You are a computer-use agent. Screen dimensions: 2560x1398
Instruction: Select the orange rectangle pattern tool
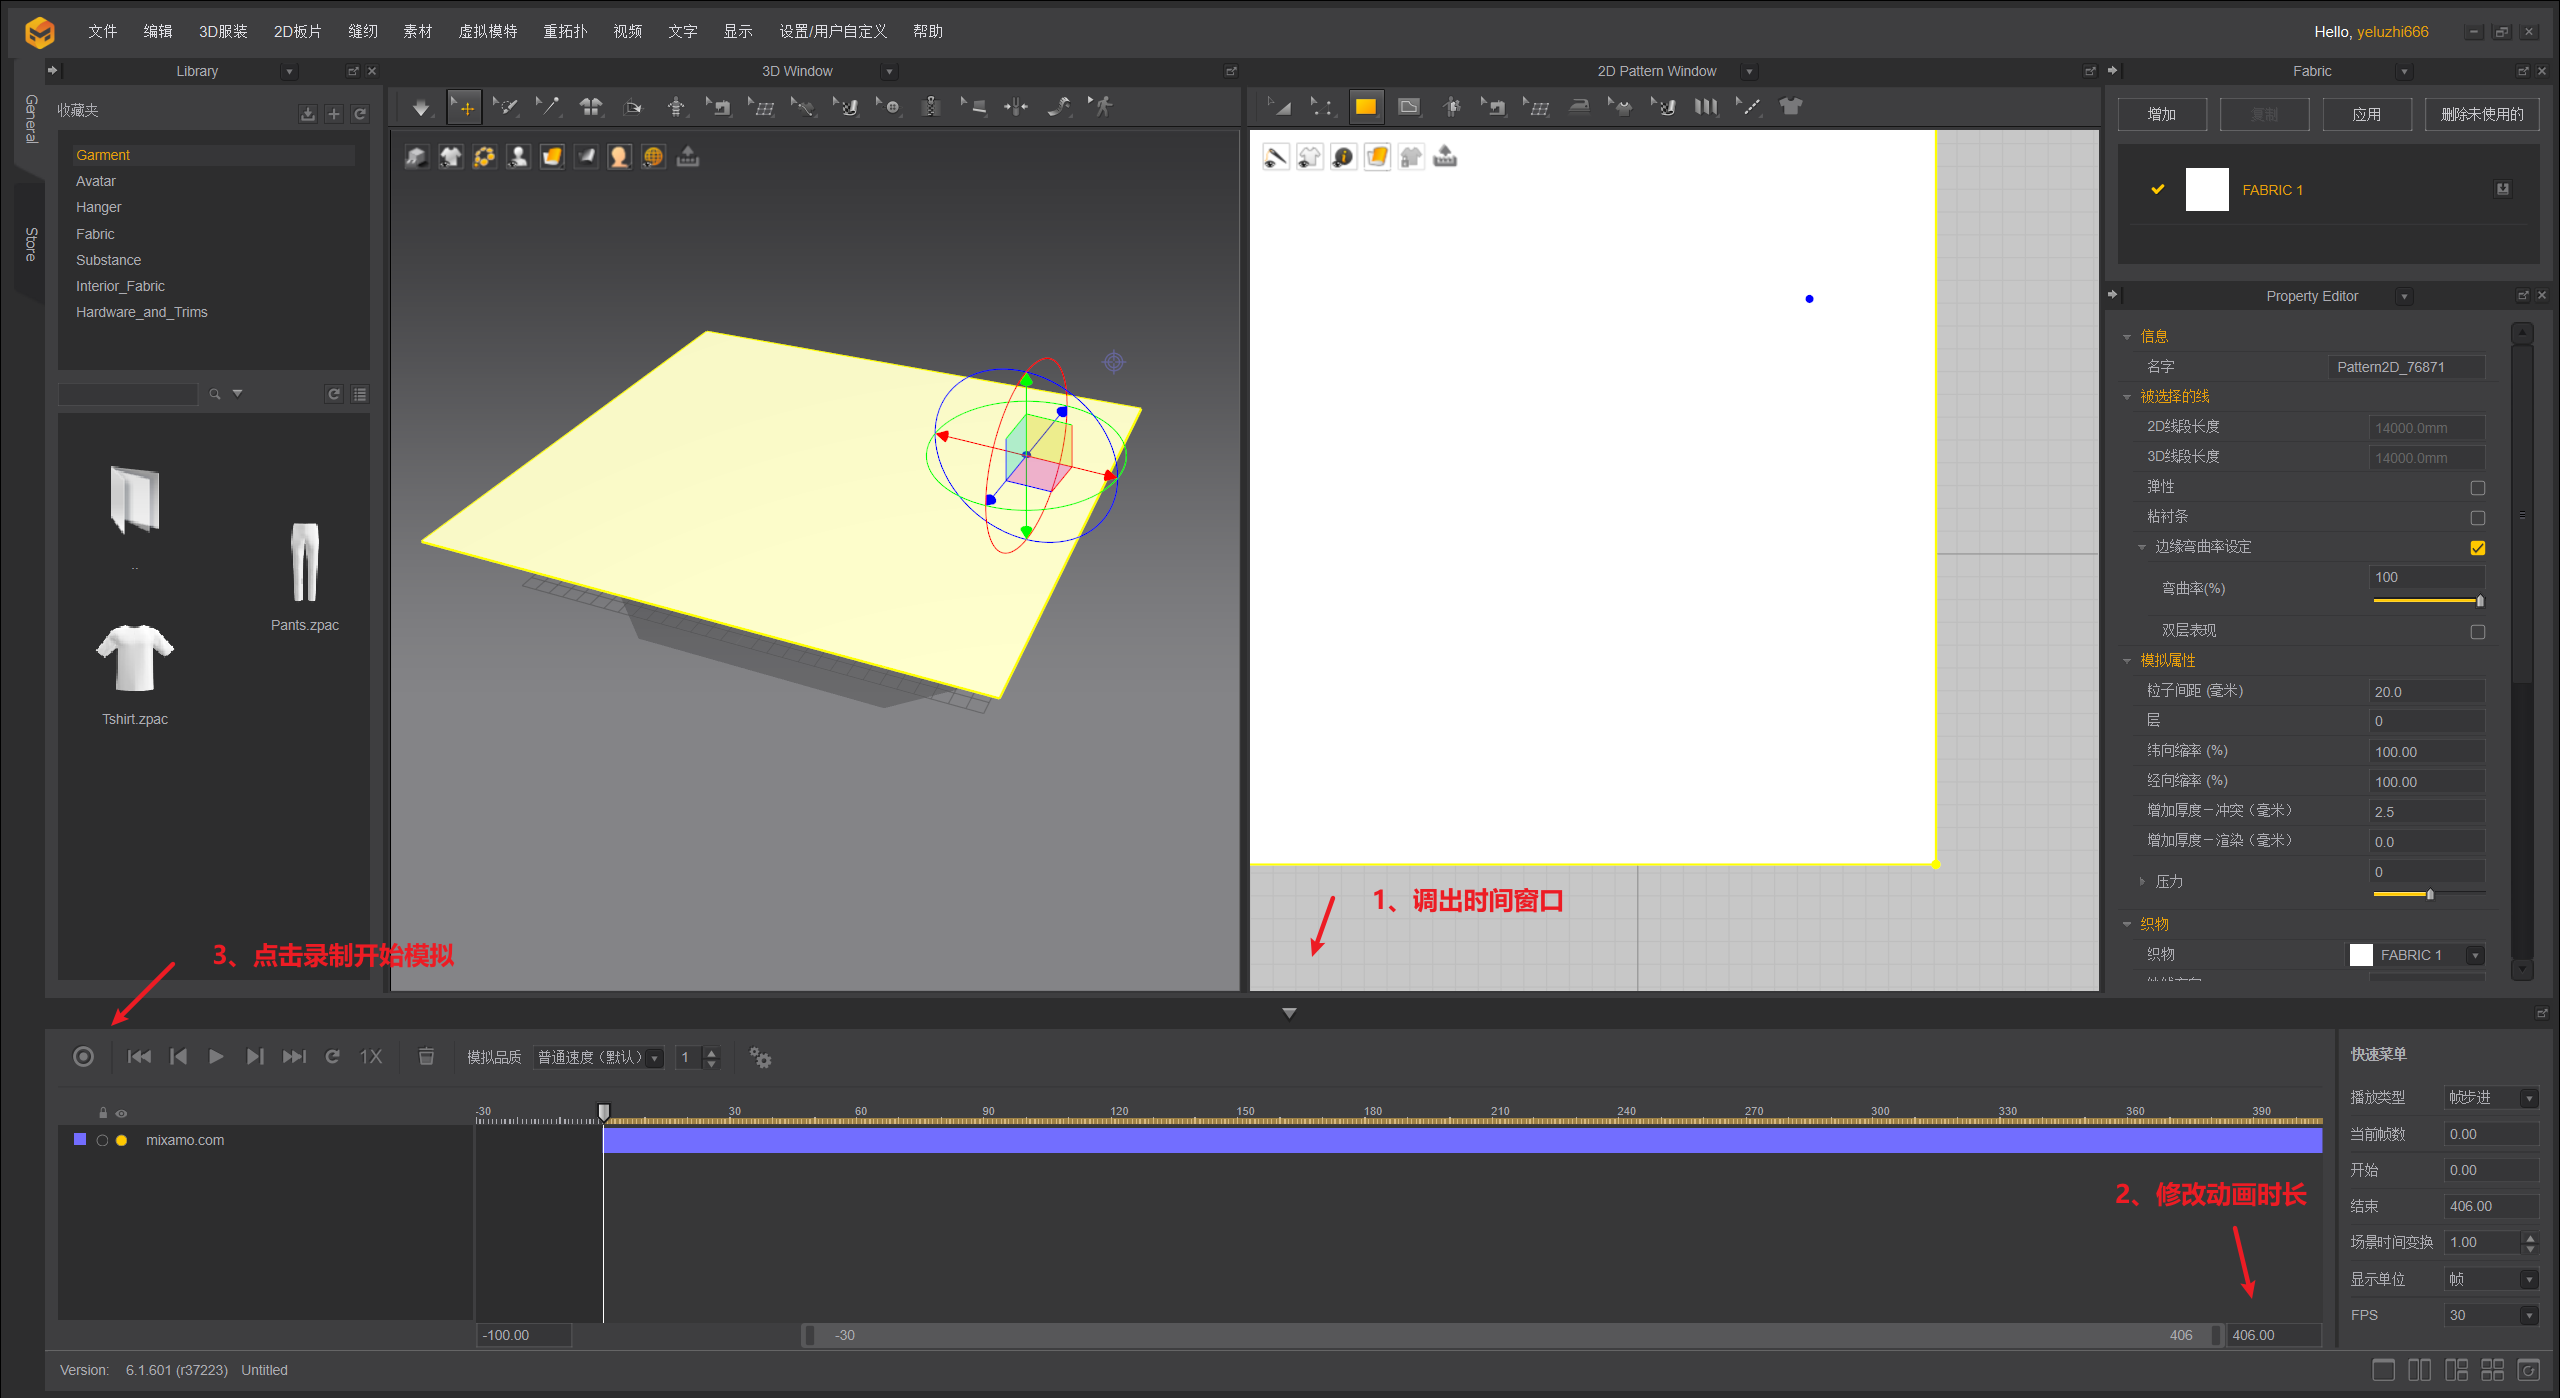[1365, 107]
